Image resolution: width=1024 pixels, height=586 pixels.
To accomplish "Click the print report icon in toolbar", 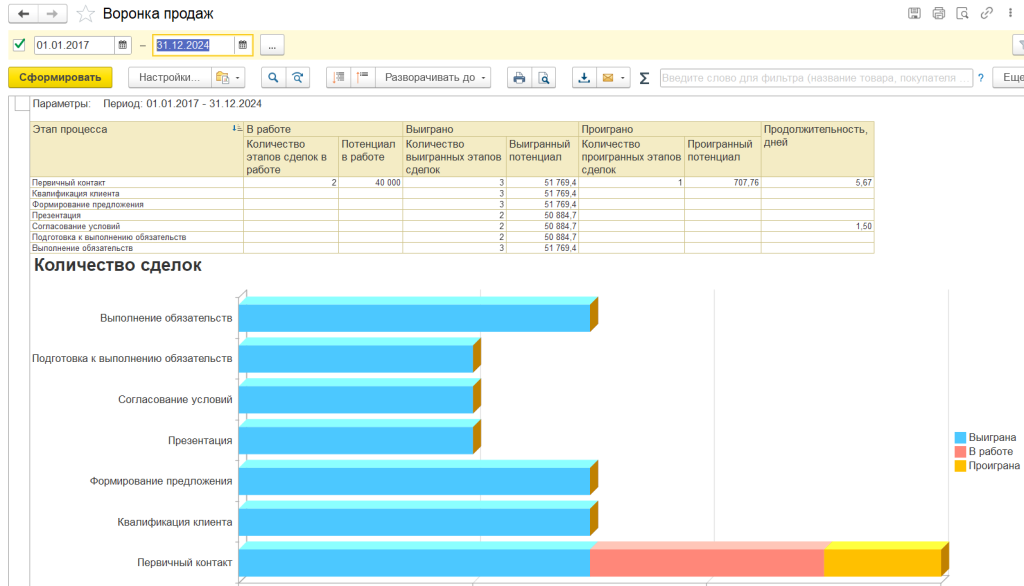I will click(x=518, y=78).
